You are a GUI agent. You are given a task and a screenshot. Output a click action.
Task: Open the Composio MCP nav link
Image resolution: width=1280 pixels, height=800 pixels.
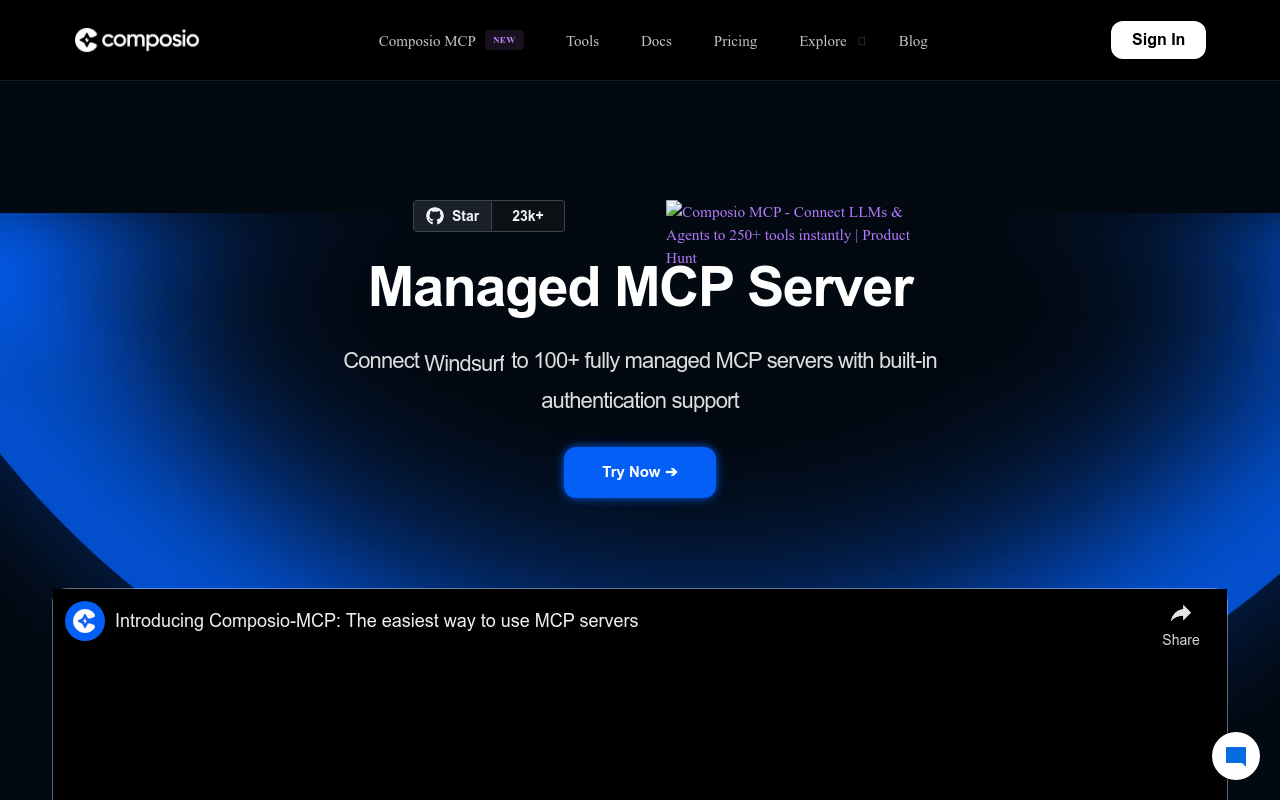pyautogui.click(x=427, y=41)
